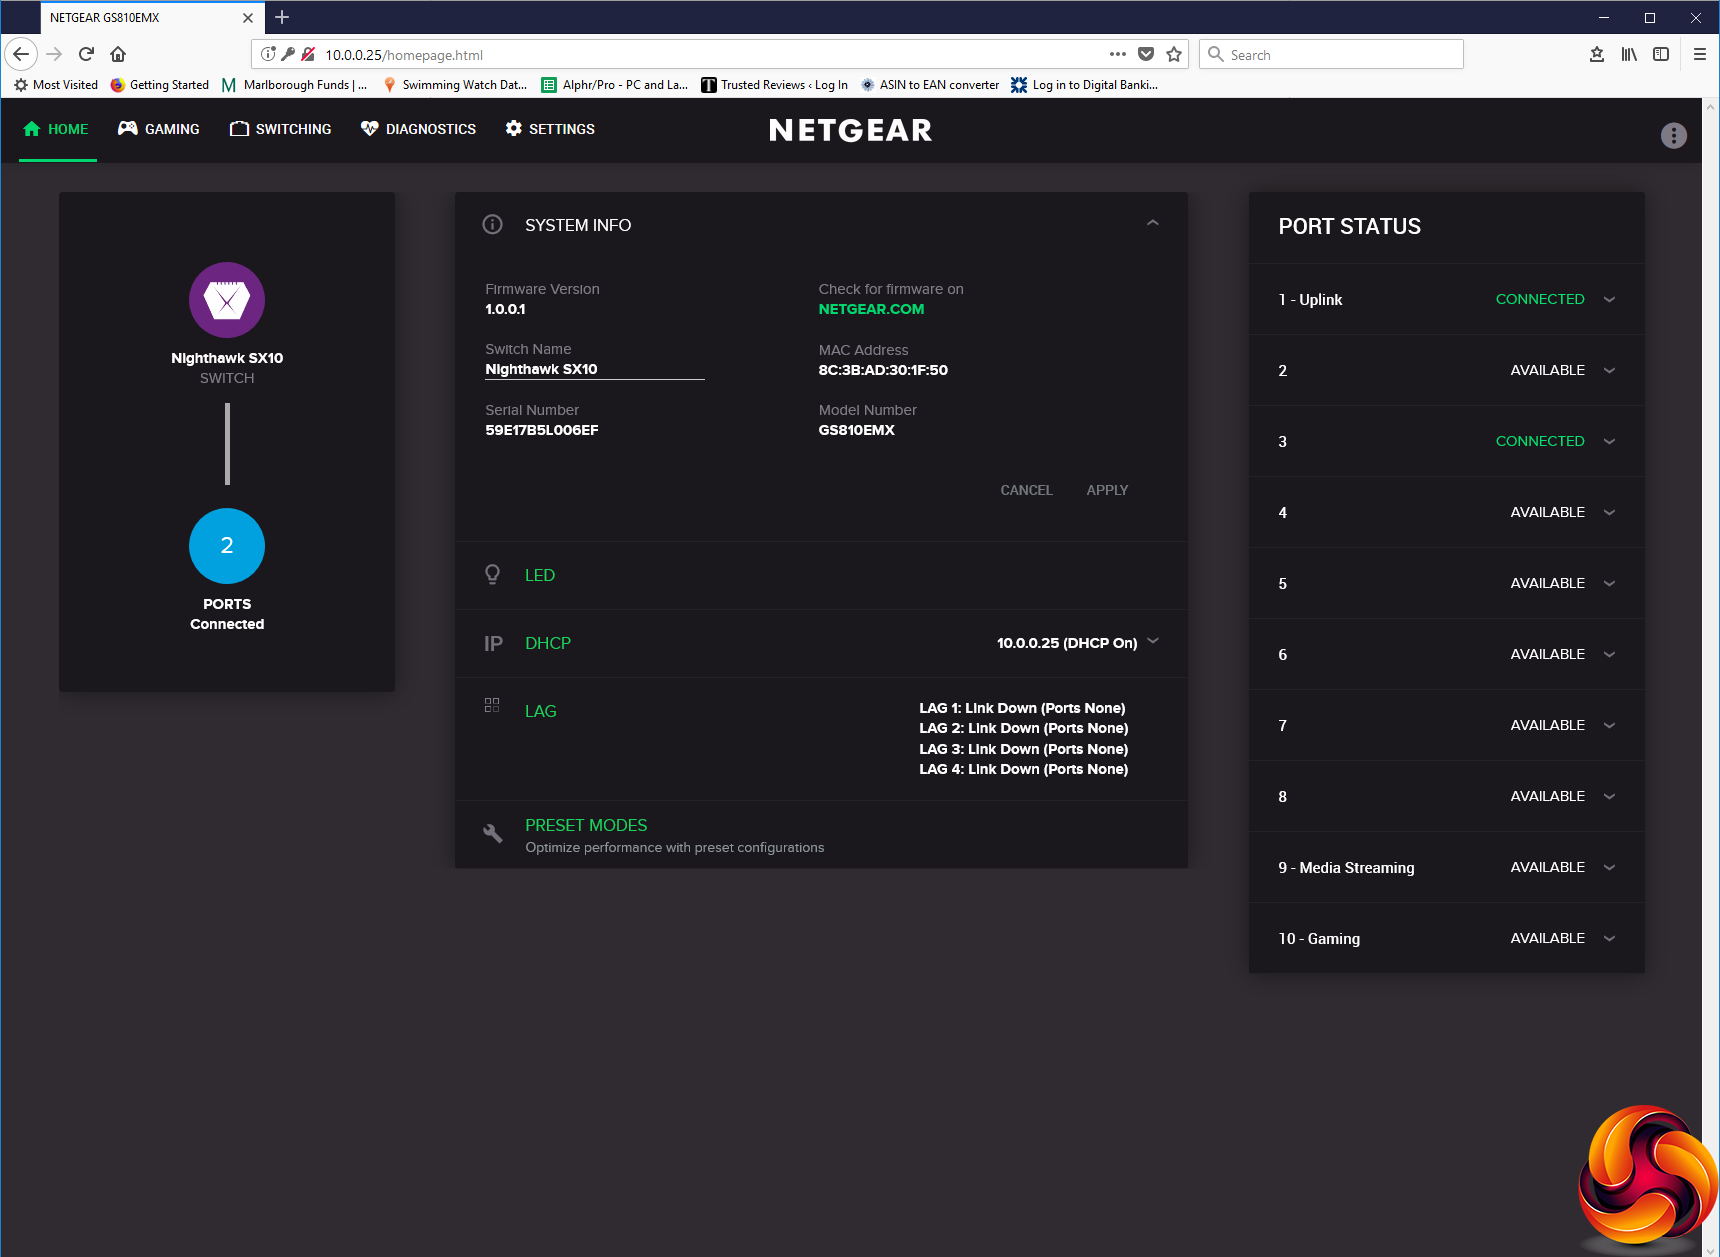
Task: Expand port 2 status details
Action: click(1609, 370)
